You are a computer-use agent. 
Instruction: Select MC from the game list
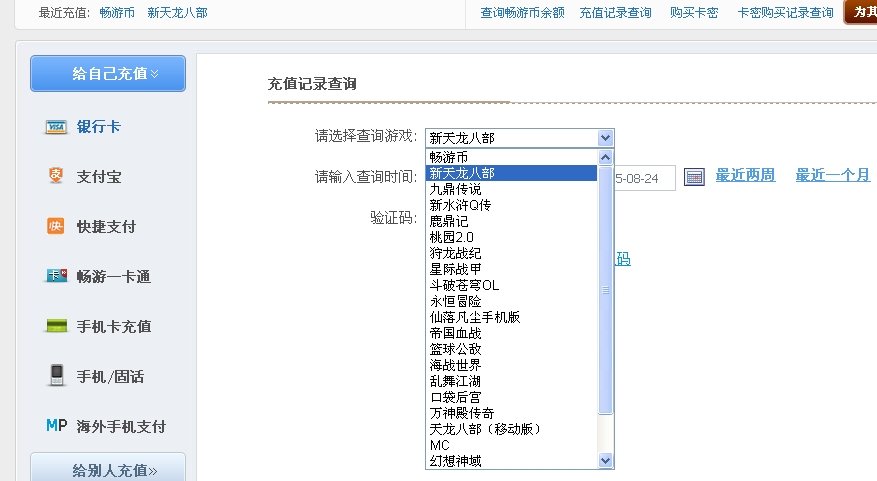pyautogui.click(x=511, y=445)
